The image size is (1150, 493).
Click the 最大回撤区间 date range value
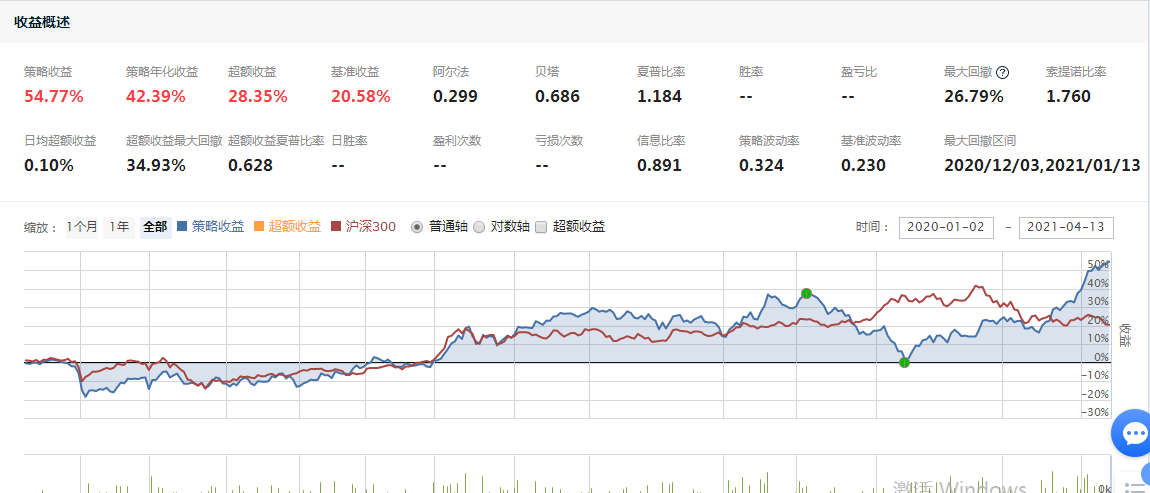click(x=1042, y=165)
